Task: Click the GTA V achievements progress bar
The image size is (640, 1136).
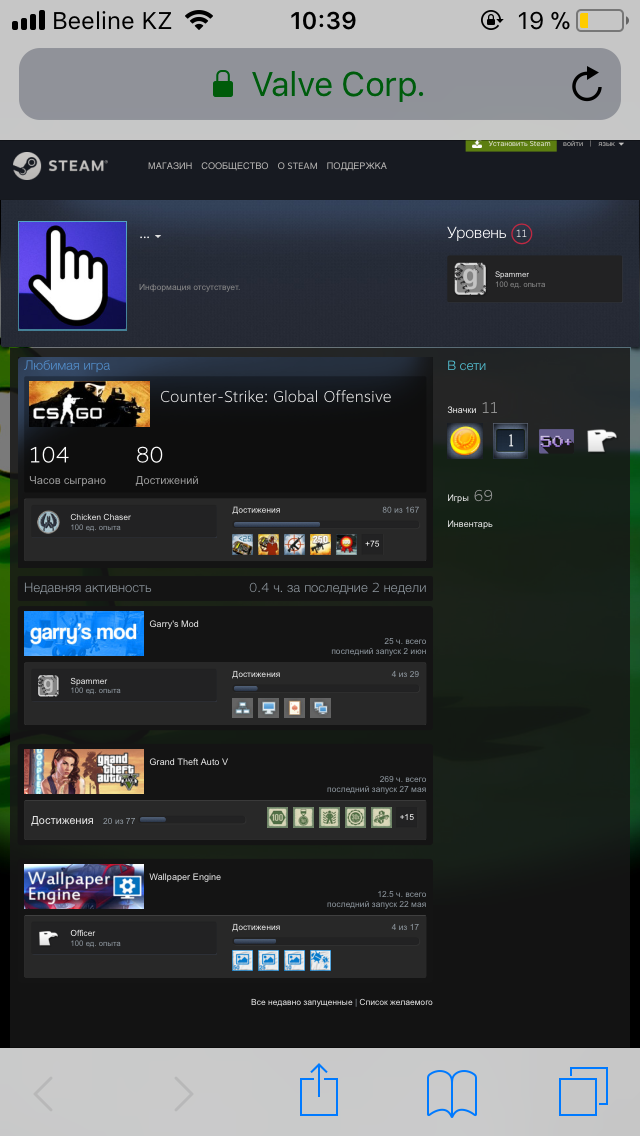Action: pos(192,820)
